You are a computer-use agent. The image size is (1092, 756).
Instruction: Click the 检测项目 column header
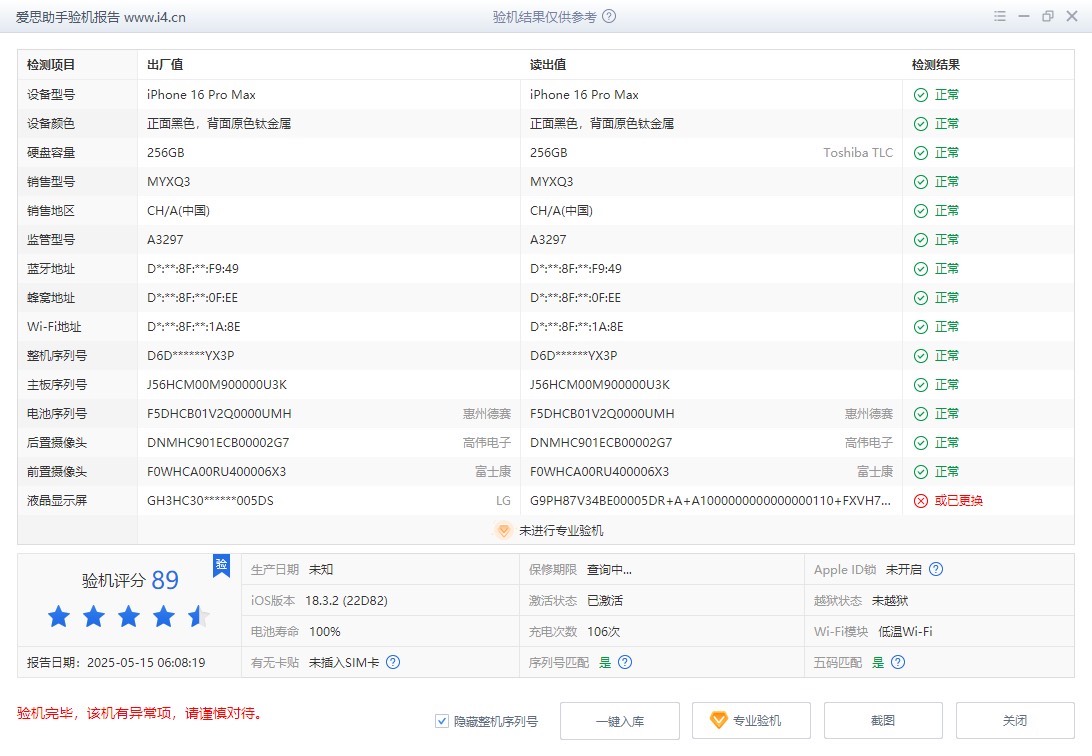pos(51,65)
